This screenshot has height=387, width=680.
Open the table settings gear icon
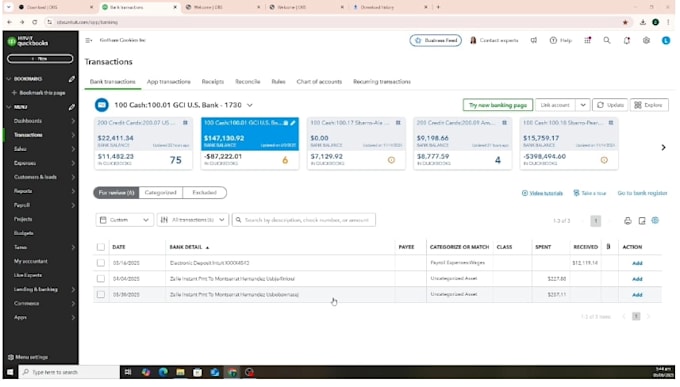[655, 220]
